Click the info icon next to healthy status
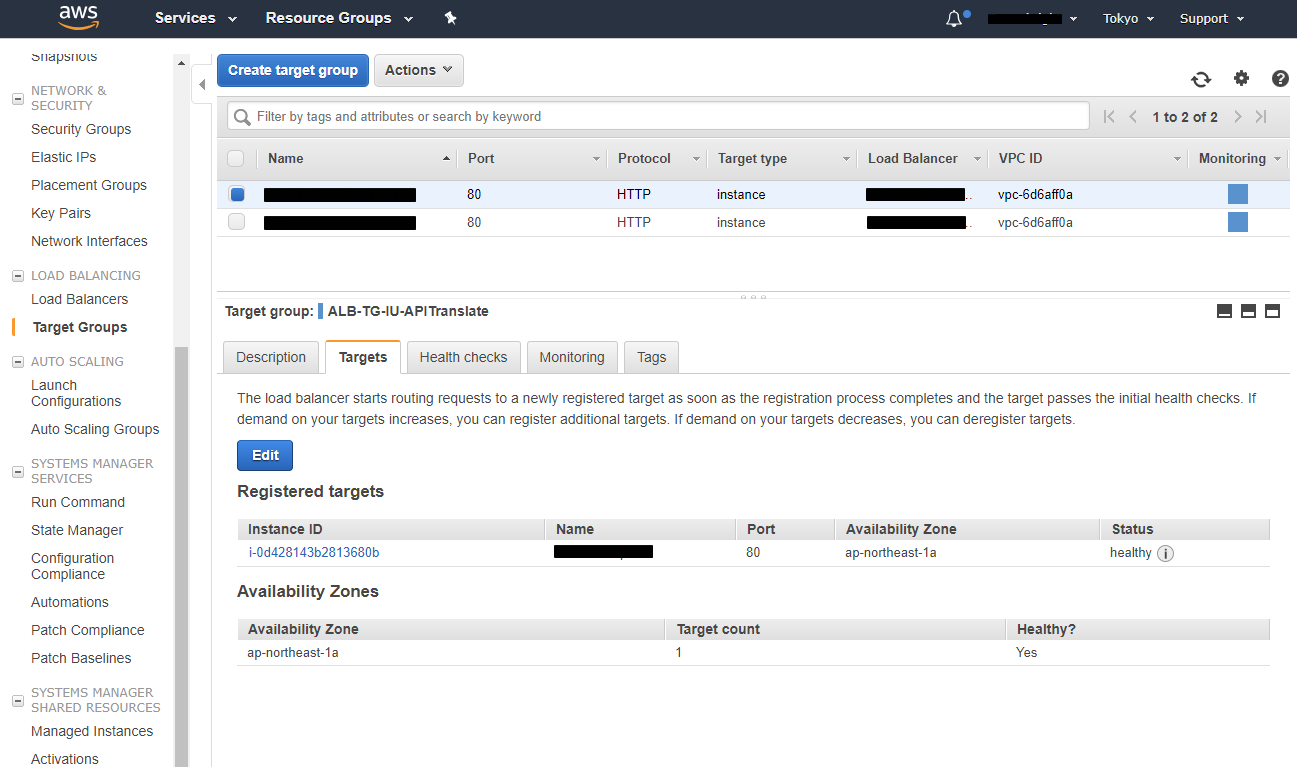The height and width of the screenshot is (767, 1297). [x=1165, y=553]
